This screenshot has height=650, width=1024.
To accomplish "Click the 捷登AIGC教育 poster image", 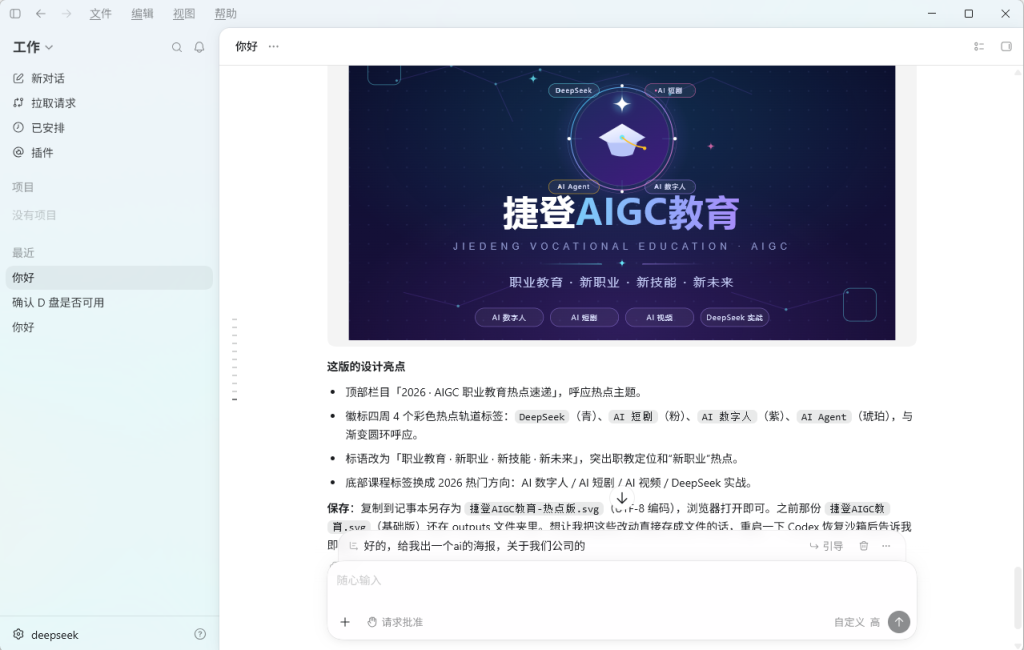I will tap(622, 203).
